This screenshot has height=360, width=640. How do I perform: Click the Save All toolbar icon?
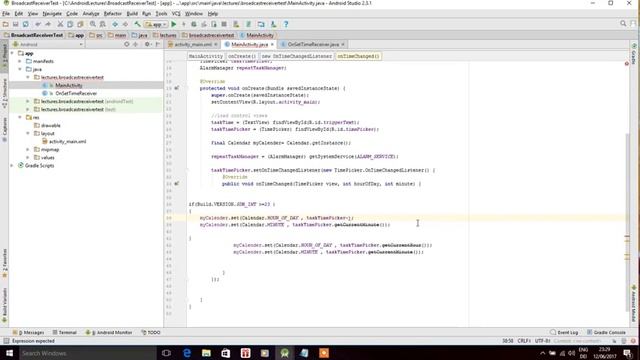[16, 24]
